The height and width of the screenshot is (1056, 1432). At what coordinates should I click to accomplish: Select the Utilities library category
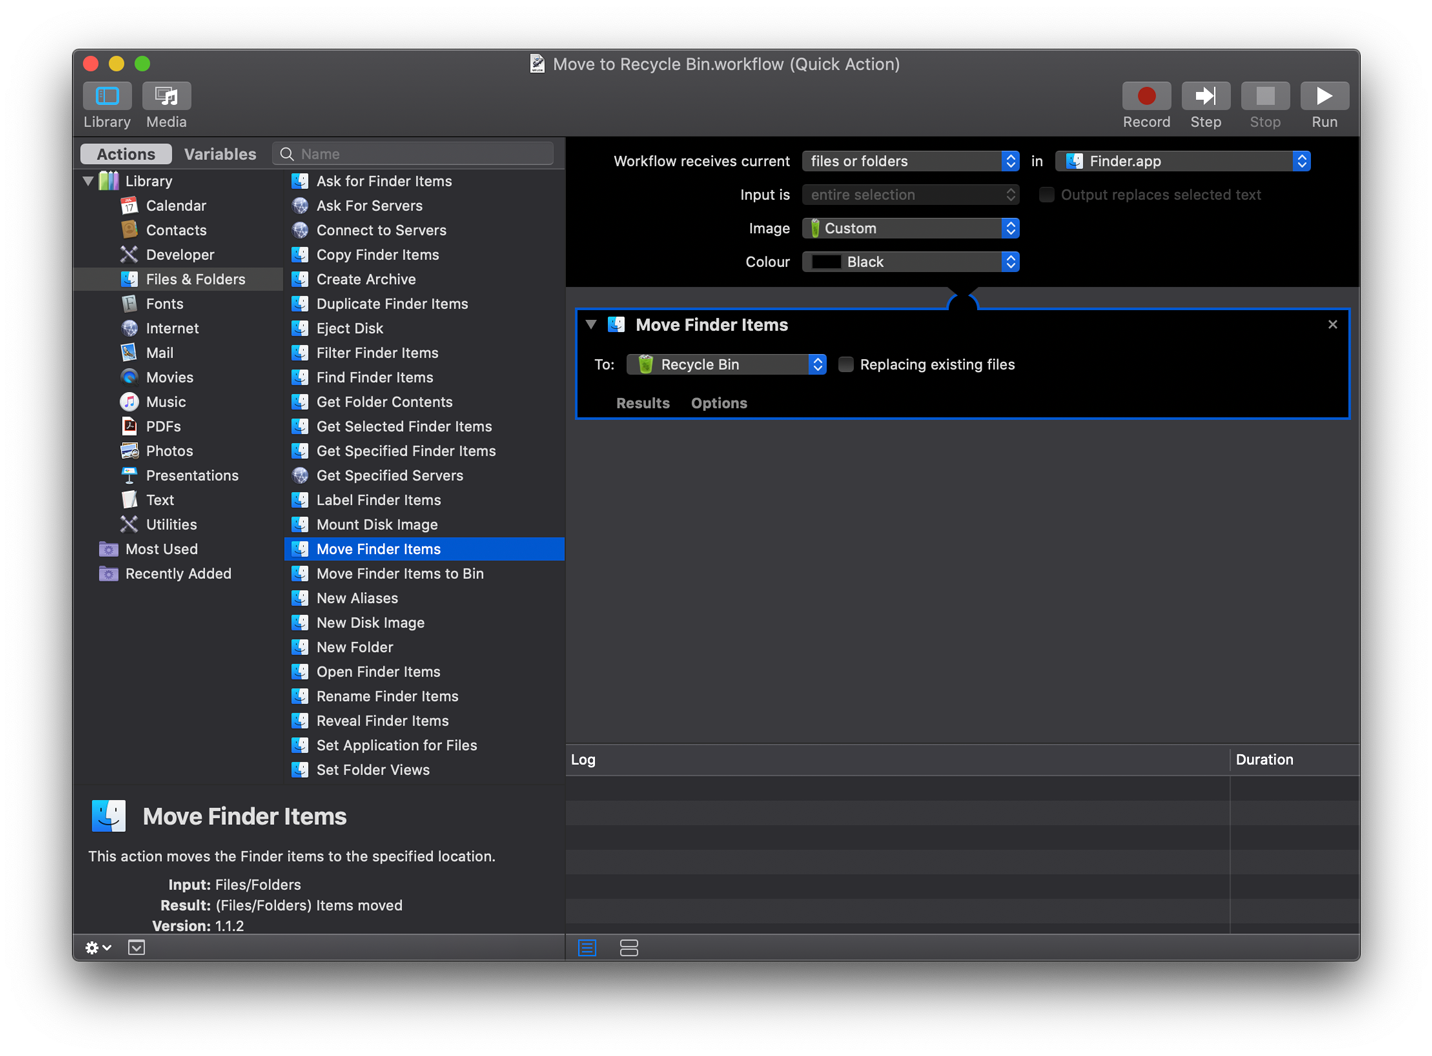pos(177,524)
